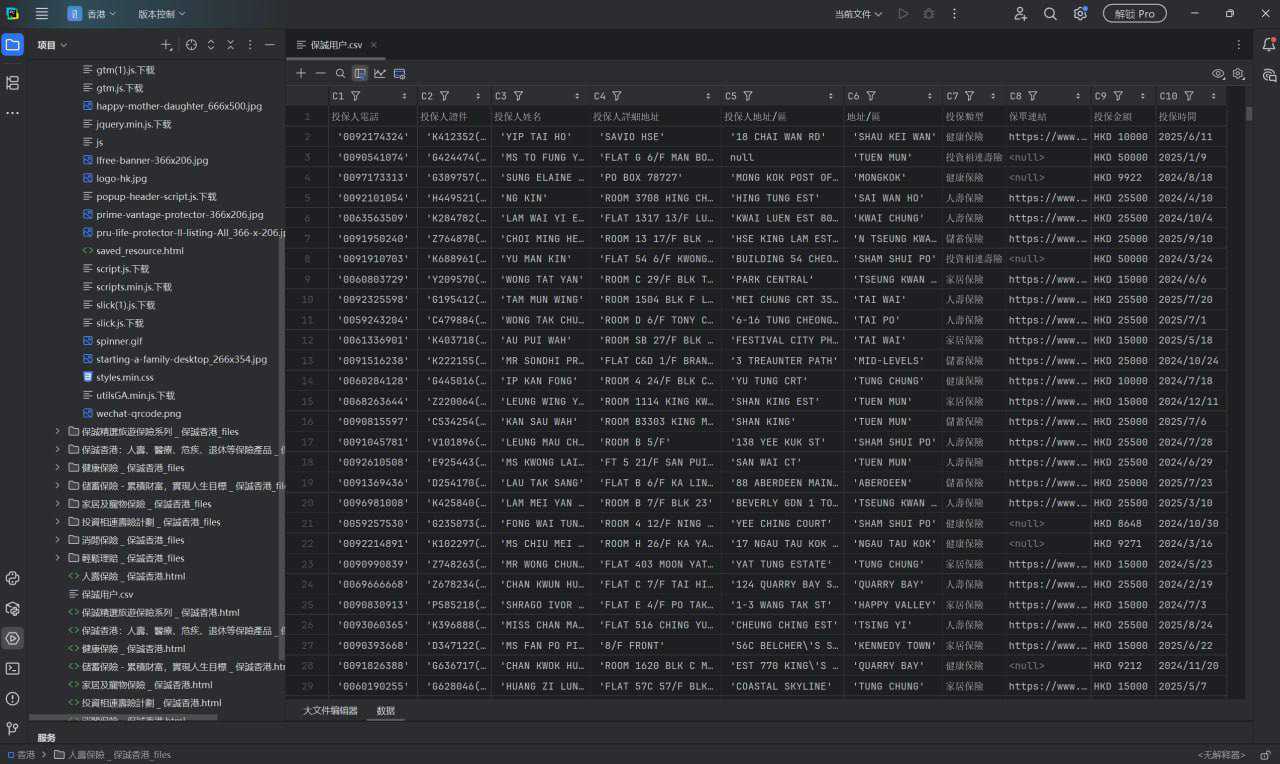This screenshot has width=1280, height=764.
Task: Open editor tabs three-dot options menu
Action: [x=1238, y=45]
